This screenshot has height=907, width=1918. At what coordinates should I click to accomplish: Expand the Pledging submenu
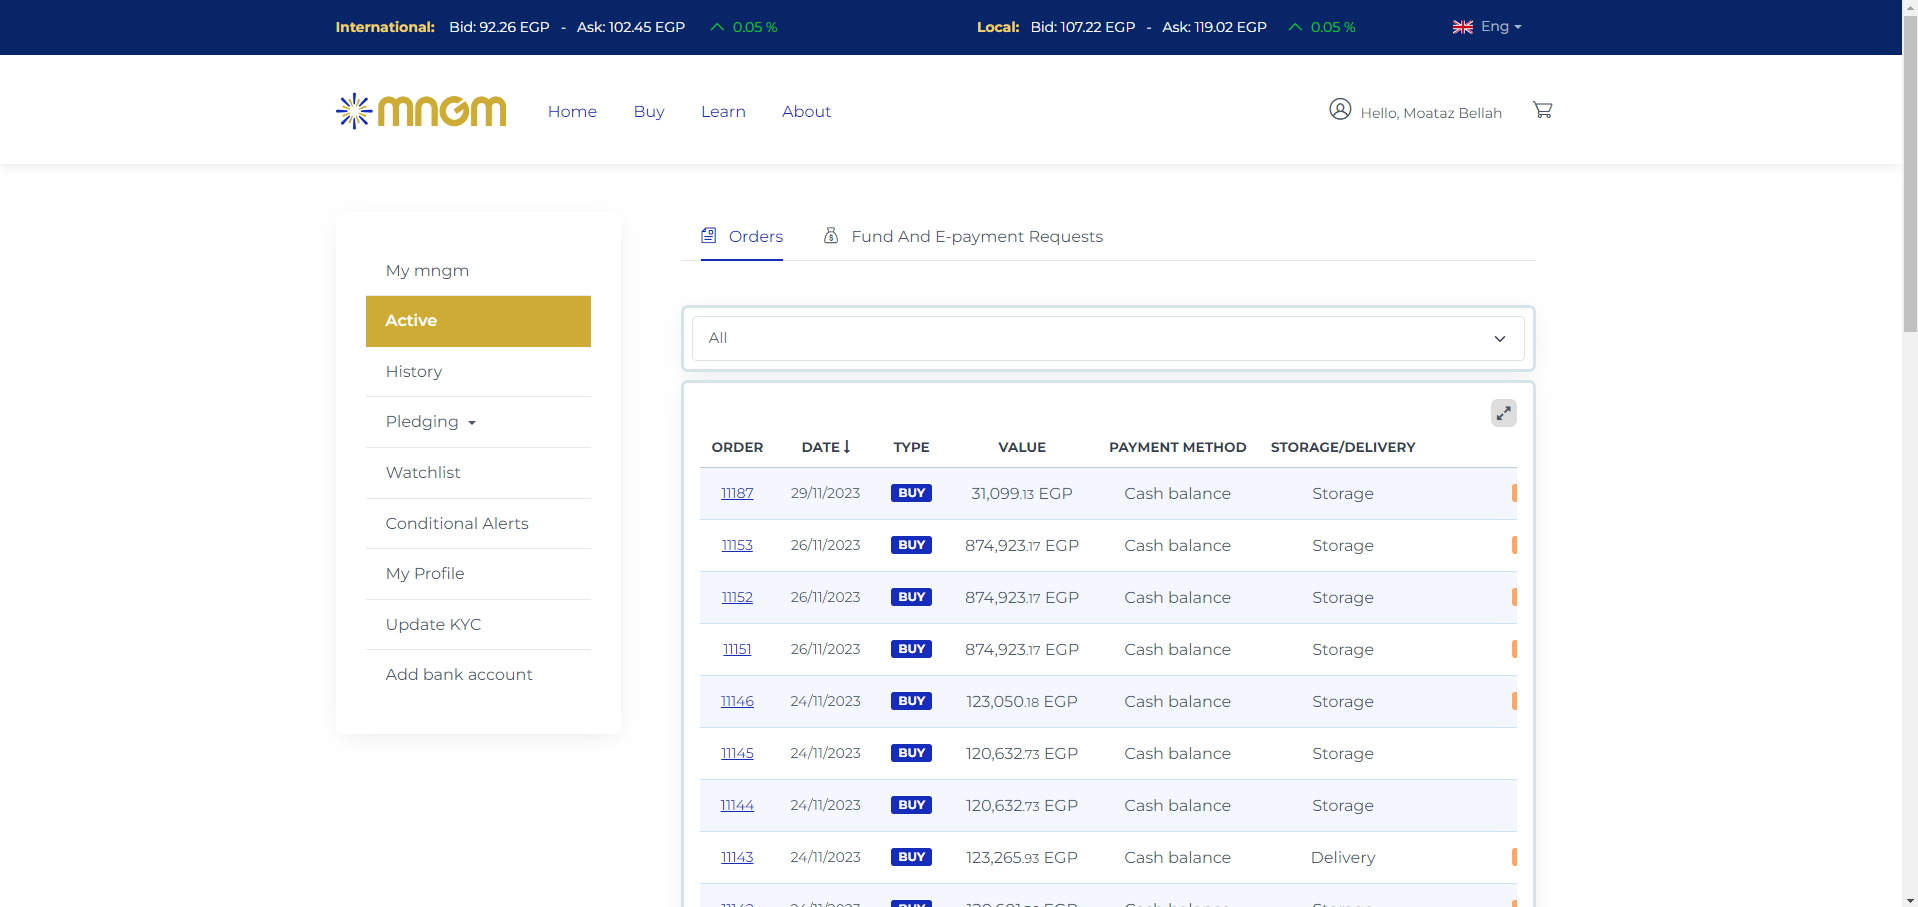coord(431,422)
